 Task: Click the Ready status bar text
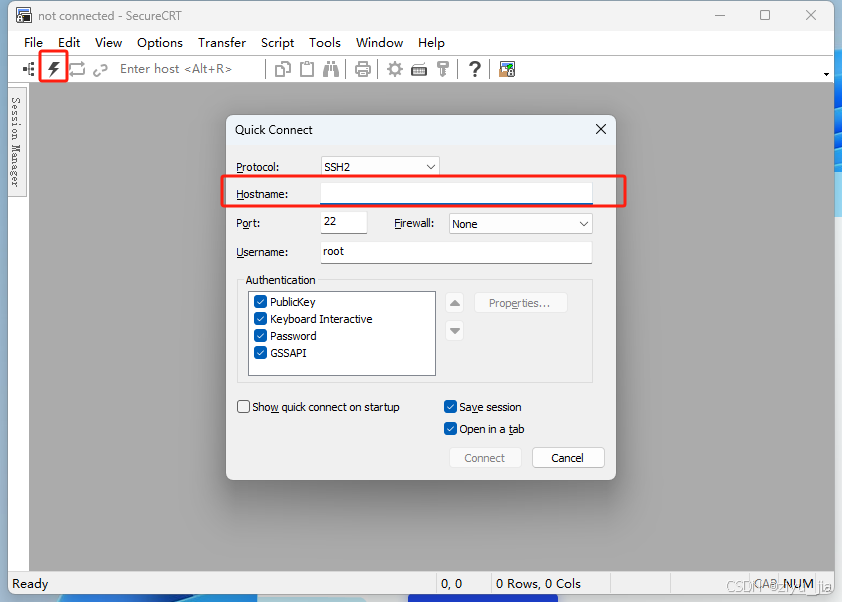coord(30,583)
